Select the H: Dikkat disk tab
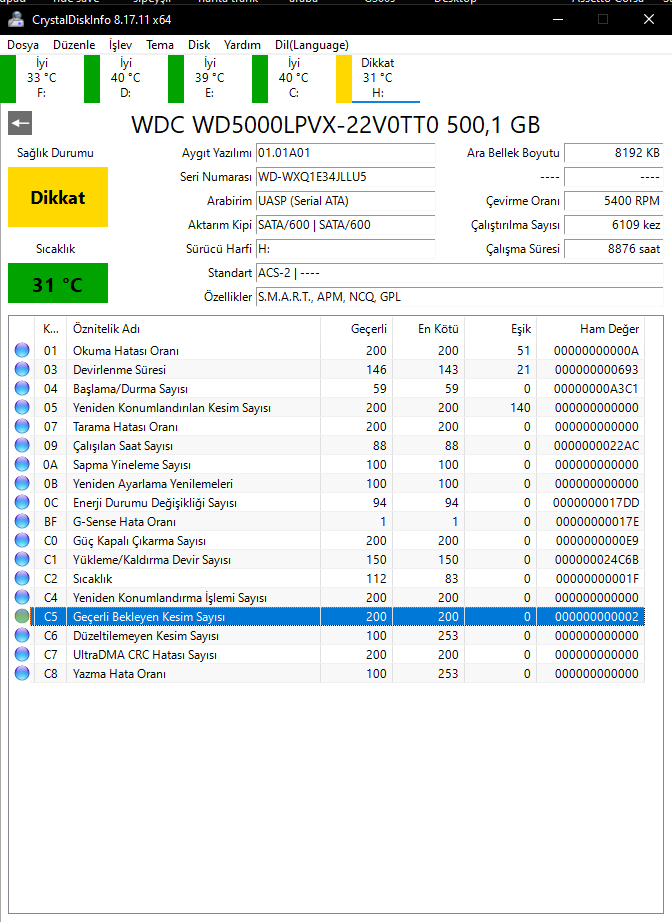Image resolution: width=672 pixels, height=922 pixels. point(377,78)
